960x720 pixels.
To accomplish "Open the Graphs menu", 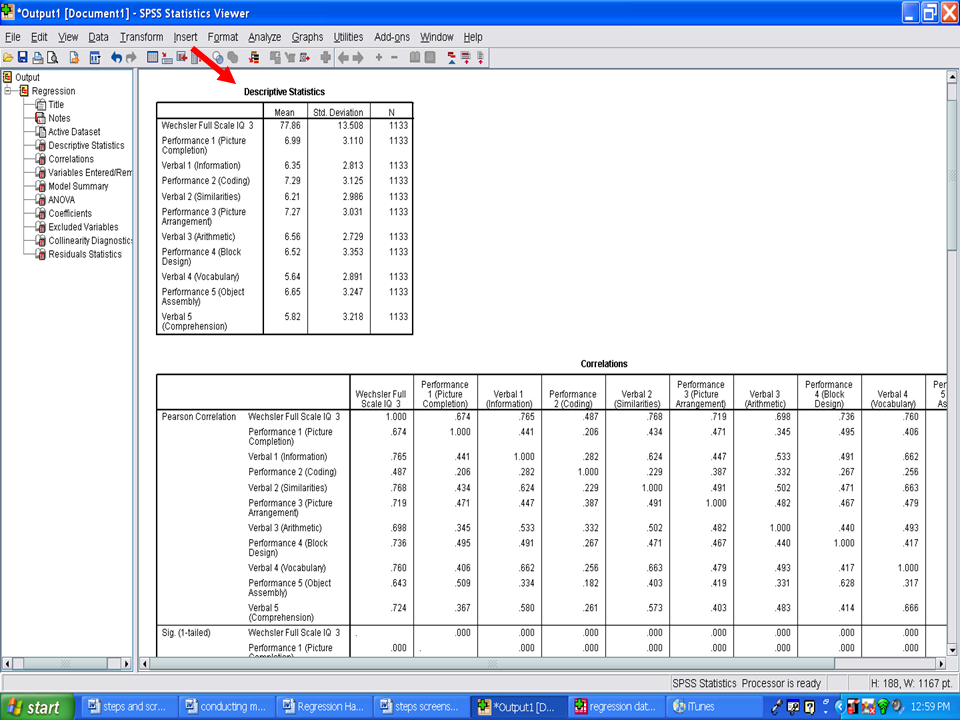I will click(x=307, y=37).
